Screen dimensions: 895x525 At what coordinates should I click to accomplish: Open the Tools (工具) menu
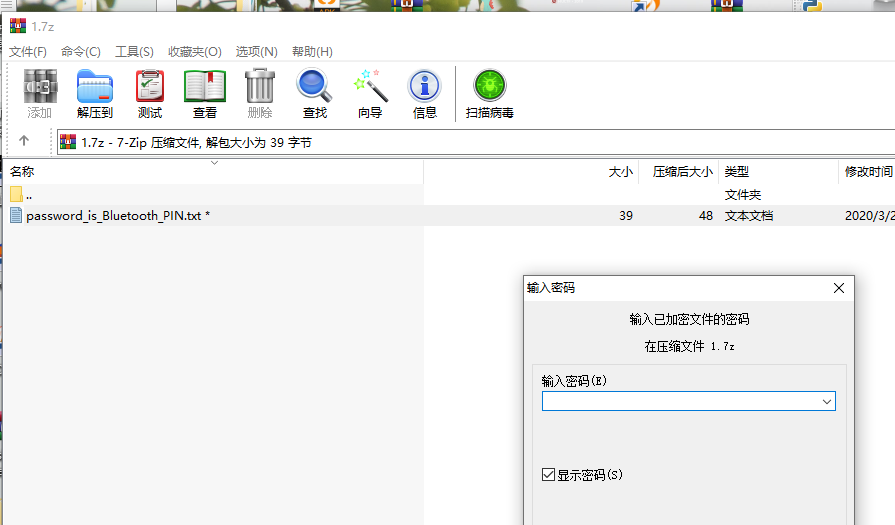tap(135, 52)
